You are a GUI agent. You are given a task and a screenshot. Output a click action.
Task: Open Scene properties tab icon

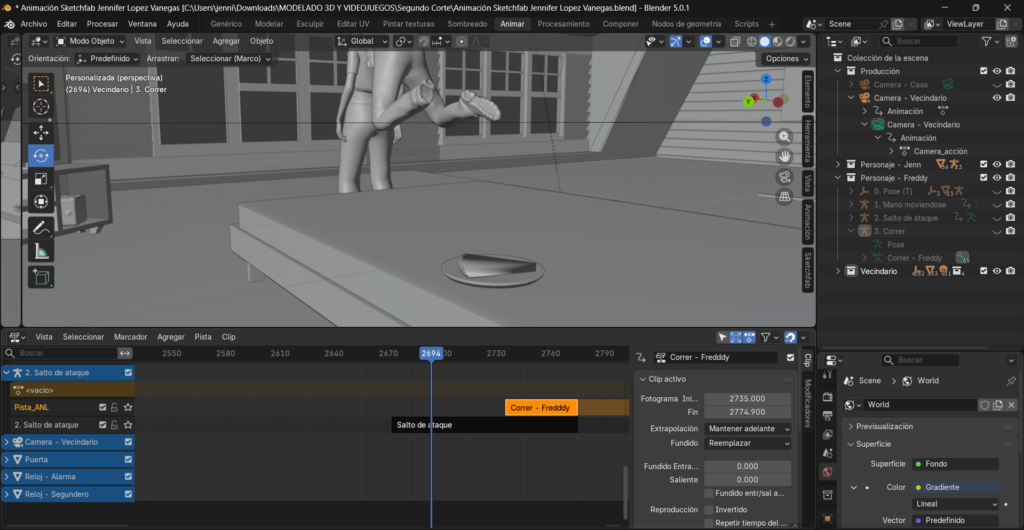[x=827, y=453]
